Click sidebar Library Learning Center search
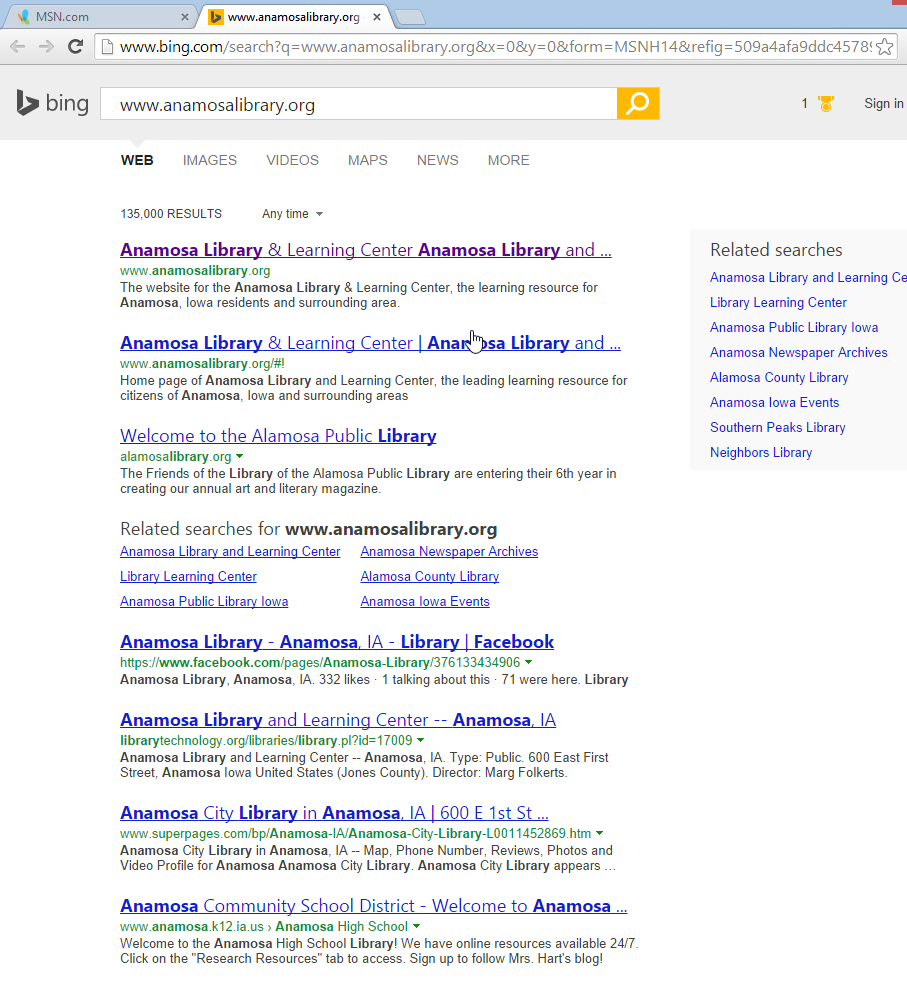The image size is (907, 986). pyautogui.click(x=778, y=302)
